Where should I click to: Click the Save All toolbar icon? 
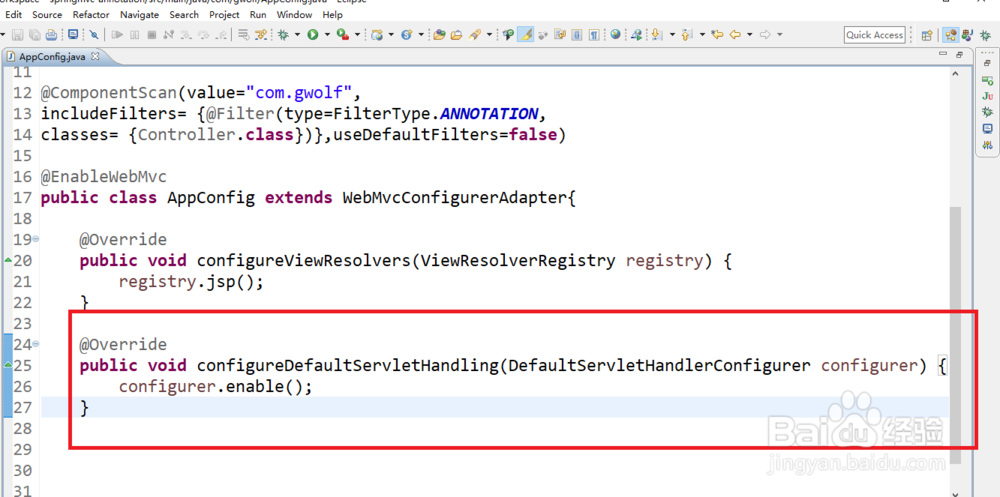click(x=34, y=35)
